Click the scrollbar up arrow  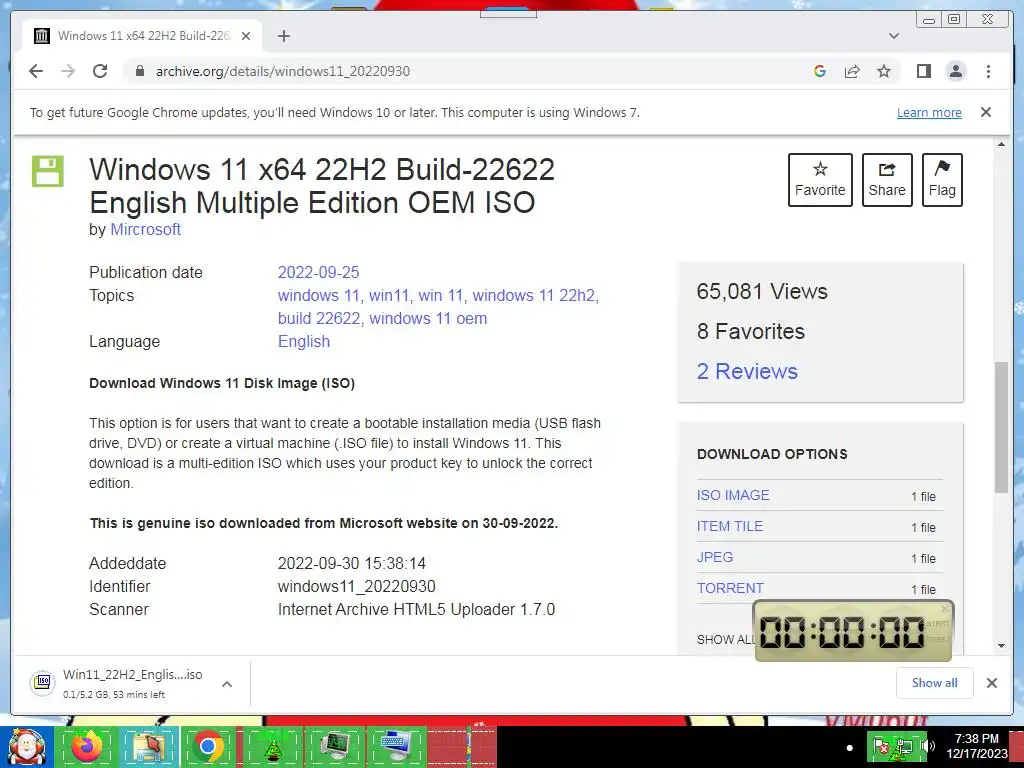point(1001,144)
